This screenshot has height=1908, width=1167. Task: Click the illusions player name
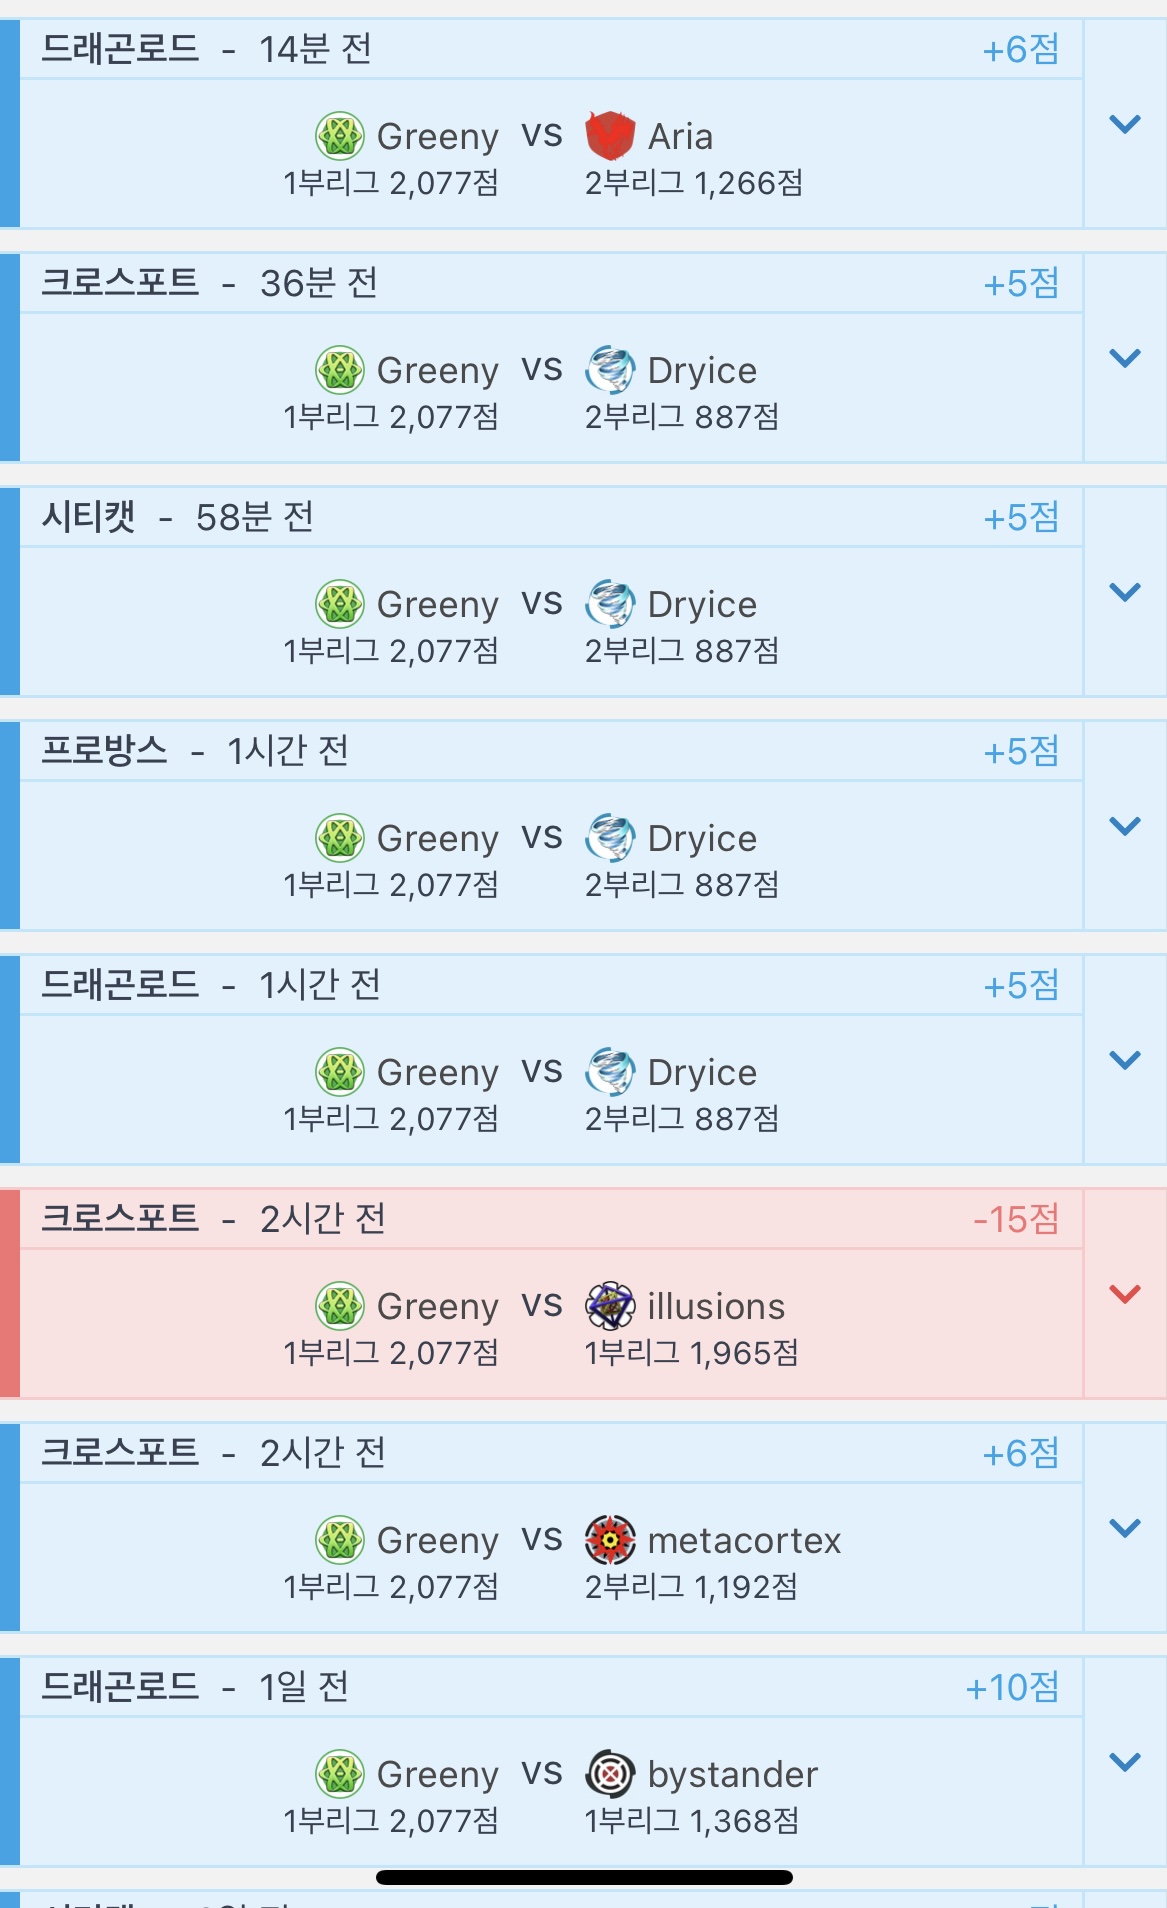click(x=716, y=1306)
